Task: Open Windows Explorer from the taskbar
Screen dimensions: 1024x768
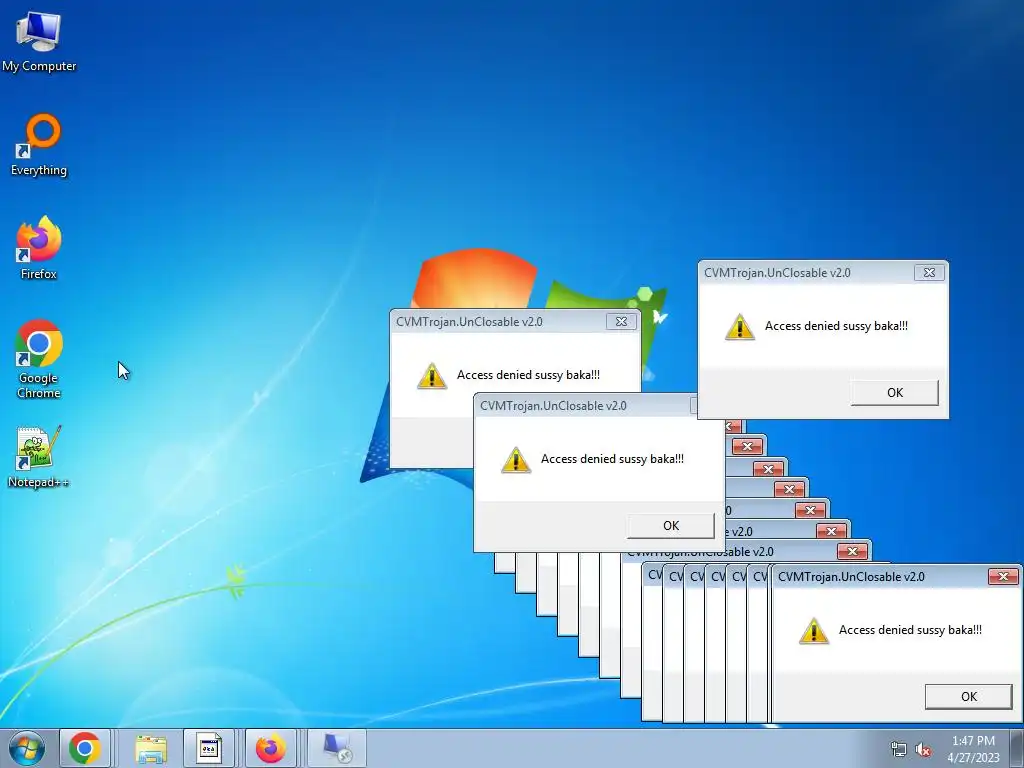Action: [151, 748]
